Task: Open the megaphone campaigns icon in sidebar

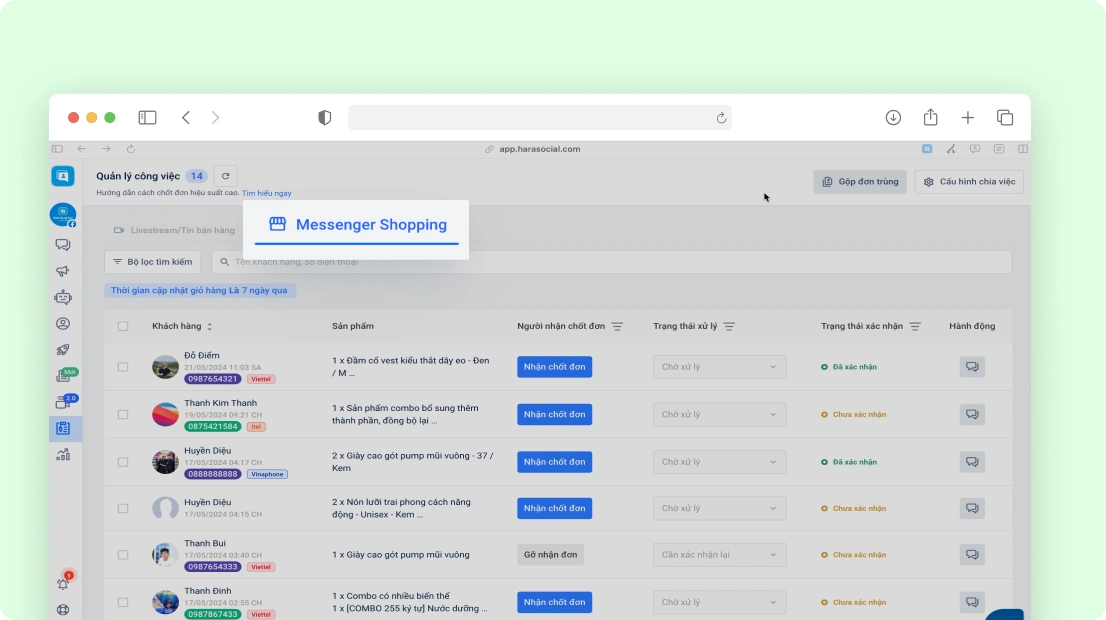Action: click(63, 272)
